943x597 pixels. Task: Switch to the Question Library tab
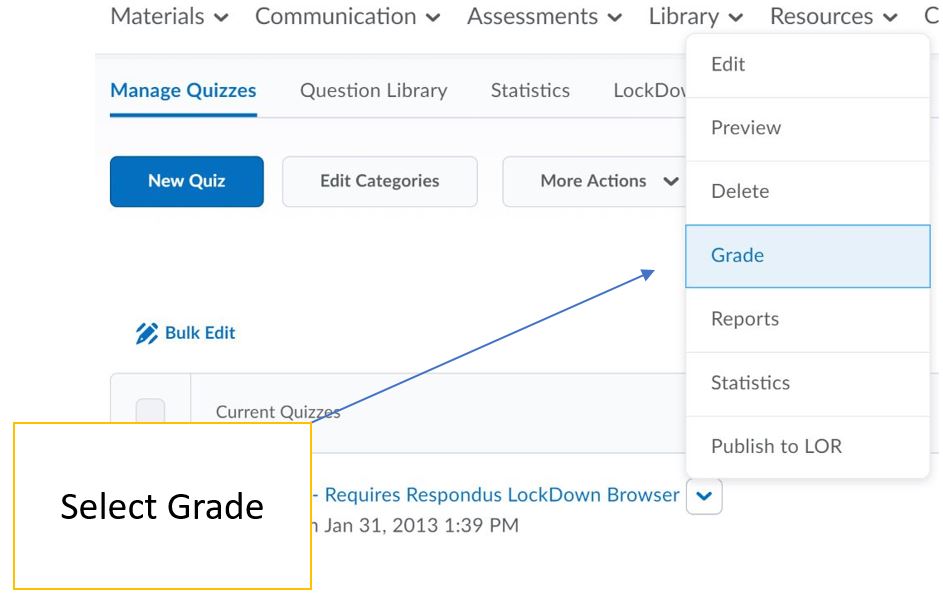pyautogui.click(x=373, y=91)
